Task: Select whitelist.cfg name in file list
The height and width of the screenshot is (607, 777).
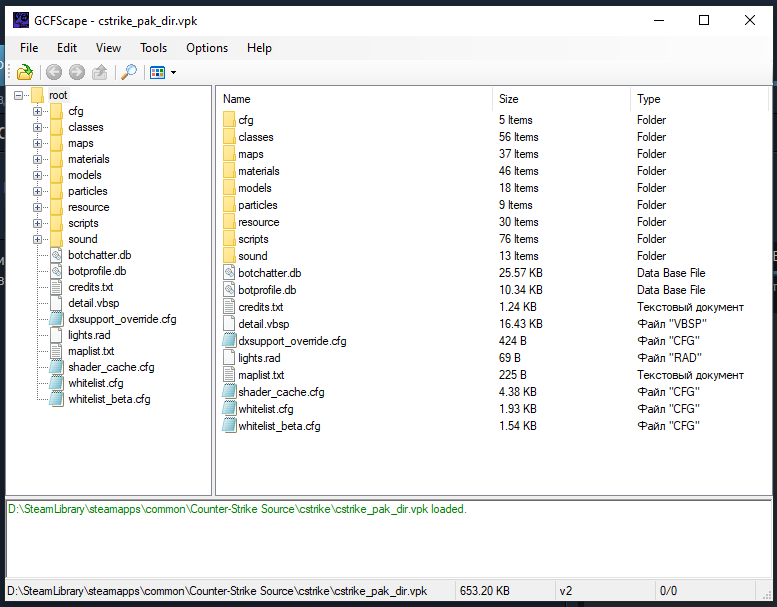Action: (266, 409)
